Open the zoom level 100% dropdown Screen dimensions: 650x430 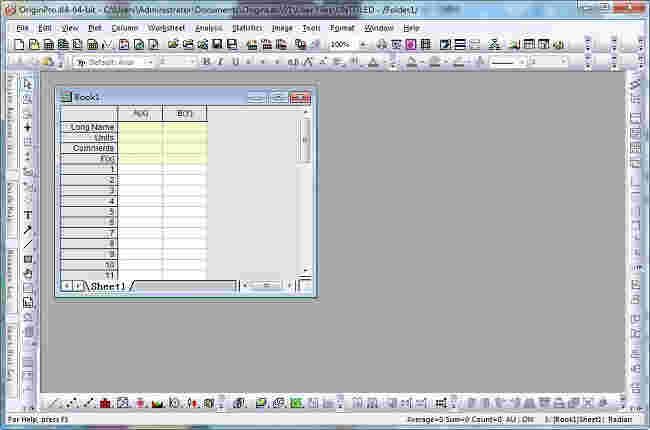click(x=362, y=45)
